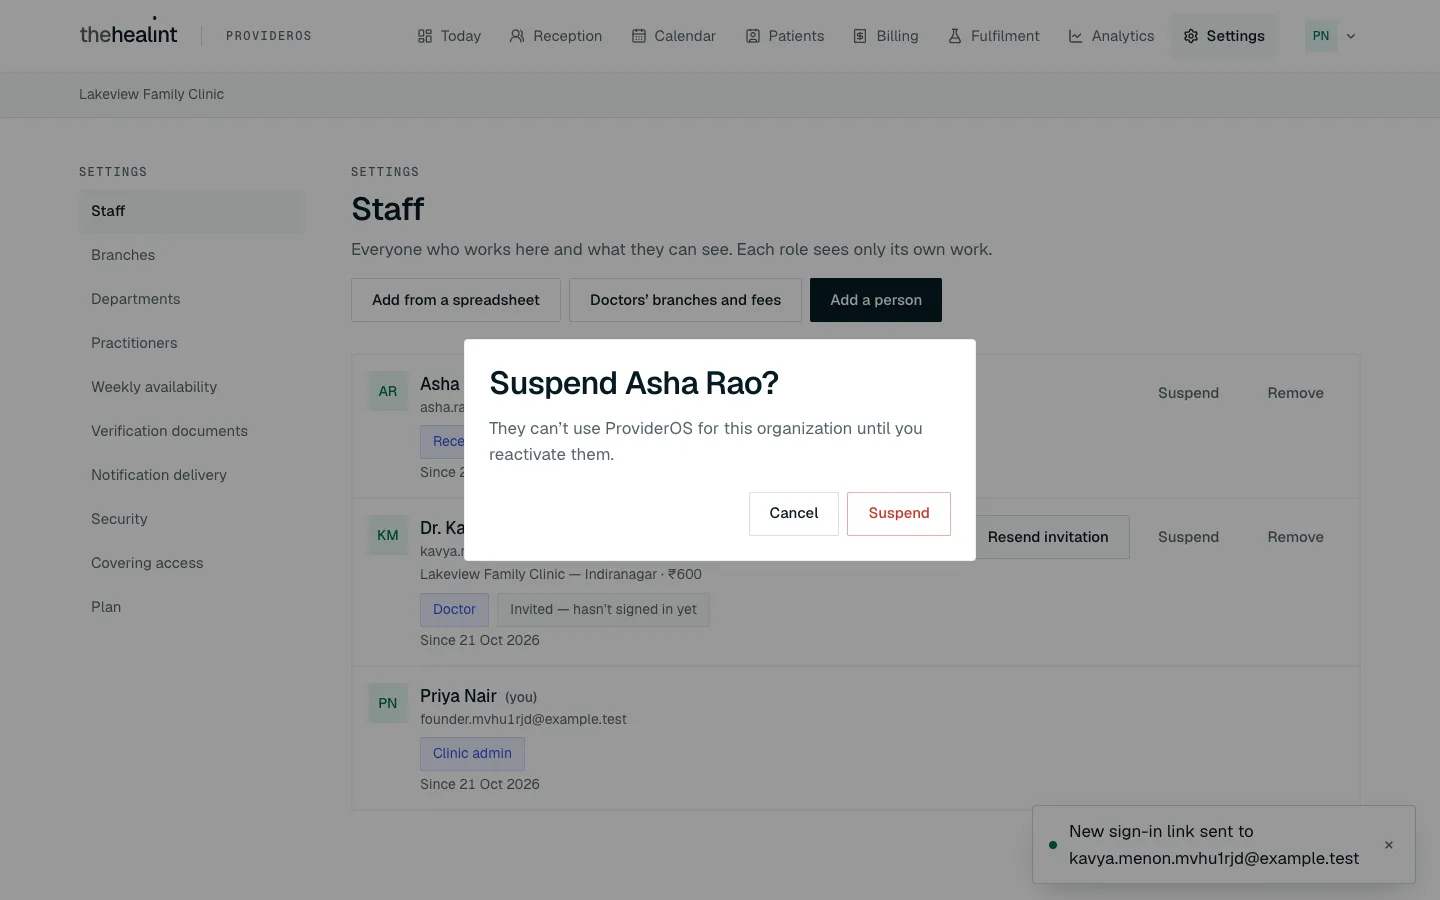Image resolution: width=1440 pixels, height=900 pixels.
Task: Click the Analytics chart icon
Action: coord(1076,36)
